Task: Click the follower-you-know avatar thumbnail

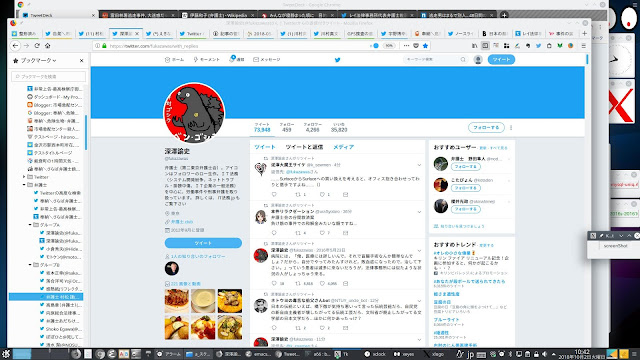Action: tap(172, 269)
